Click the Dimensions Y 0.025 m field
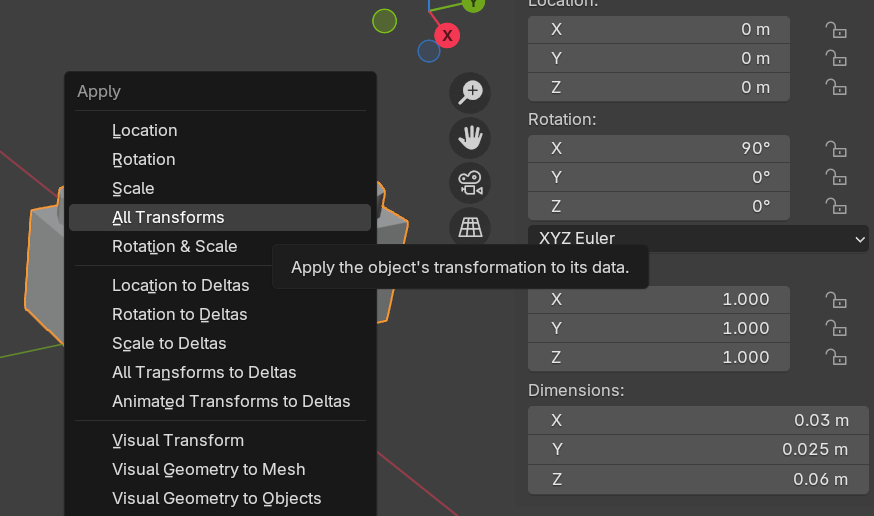The height and width of the screenshot is (516, 874). pos(698,450)
